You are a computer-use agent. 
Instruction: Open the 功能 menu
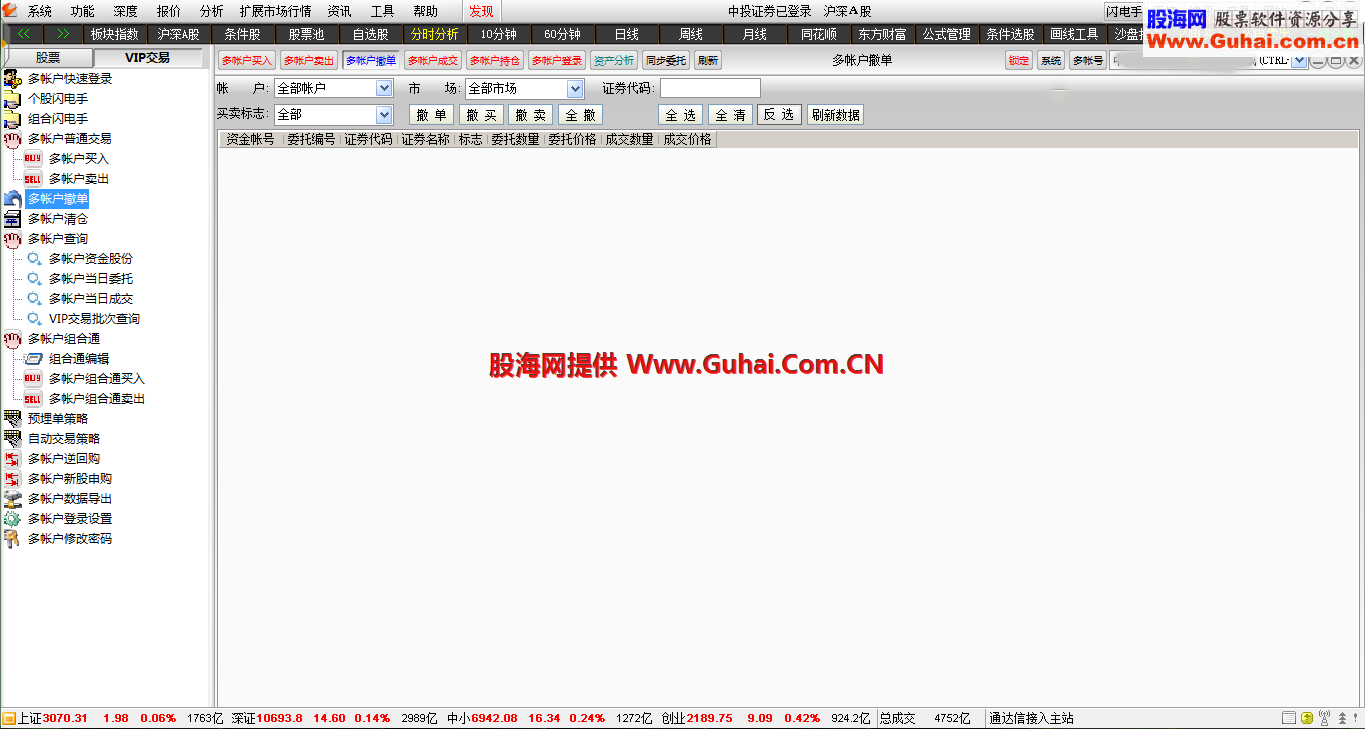coord(83,12)
